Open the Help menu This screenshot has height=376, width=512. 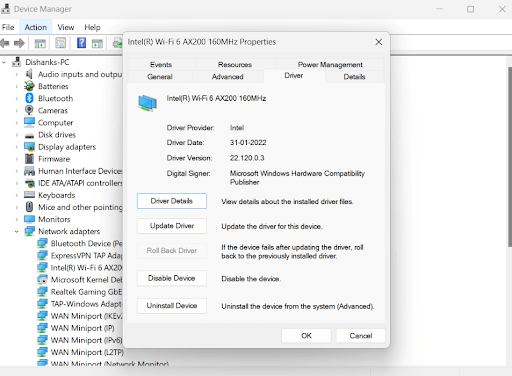(x=92, y=27)
